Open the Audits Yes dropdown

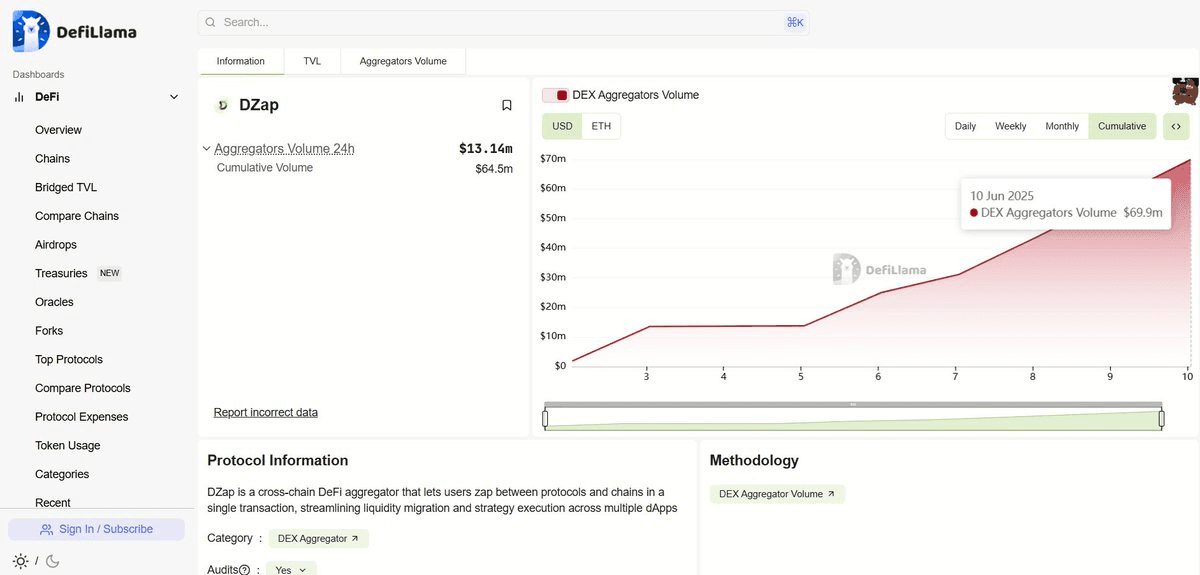click(x=291, y=569)
